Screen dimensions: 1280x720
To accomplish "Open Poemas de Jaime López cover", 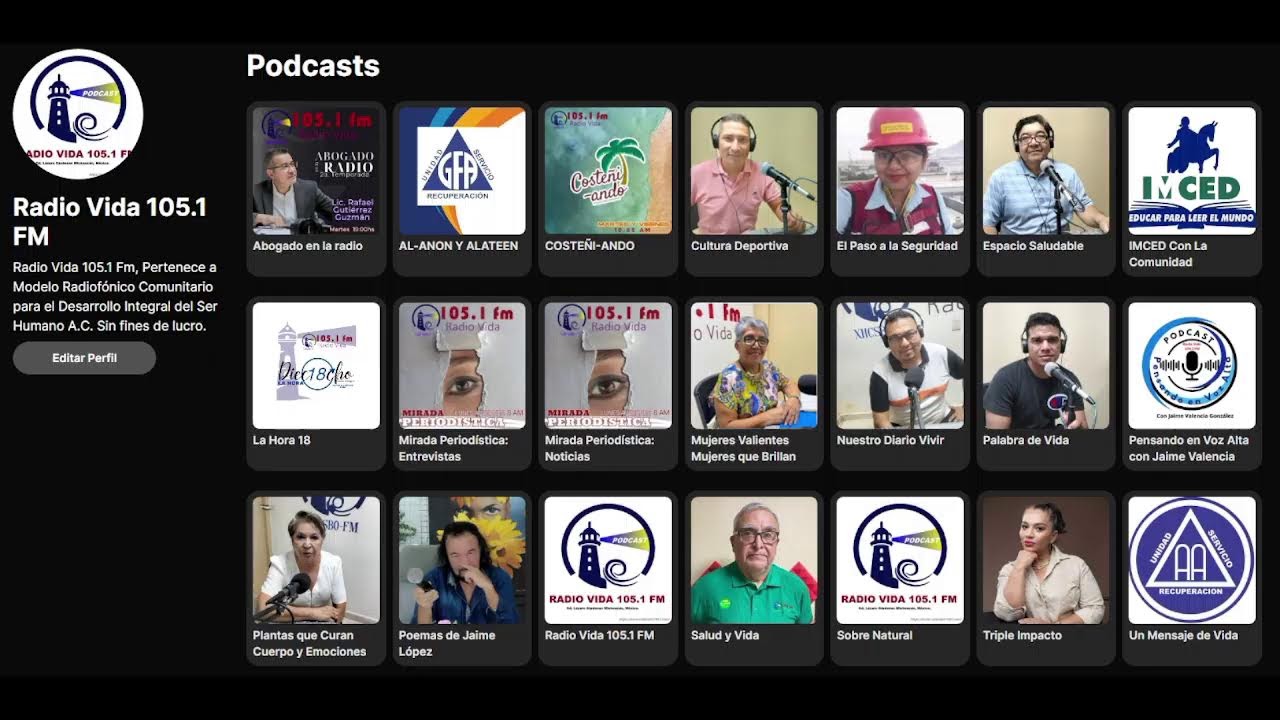I will (462, 561).
